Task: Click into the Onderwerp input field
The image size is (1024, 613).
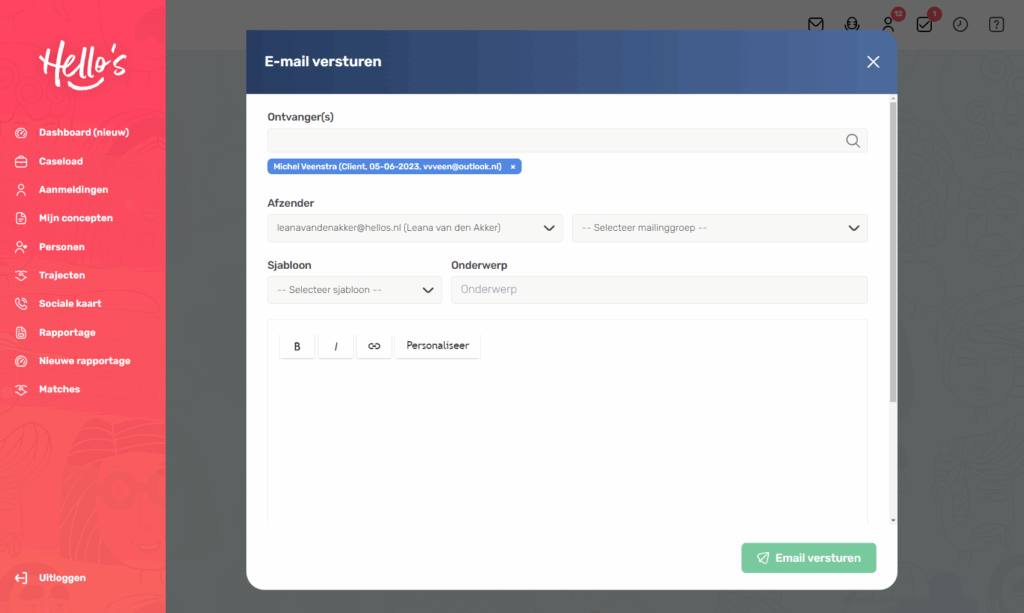Action: [659, 290]
